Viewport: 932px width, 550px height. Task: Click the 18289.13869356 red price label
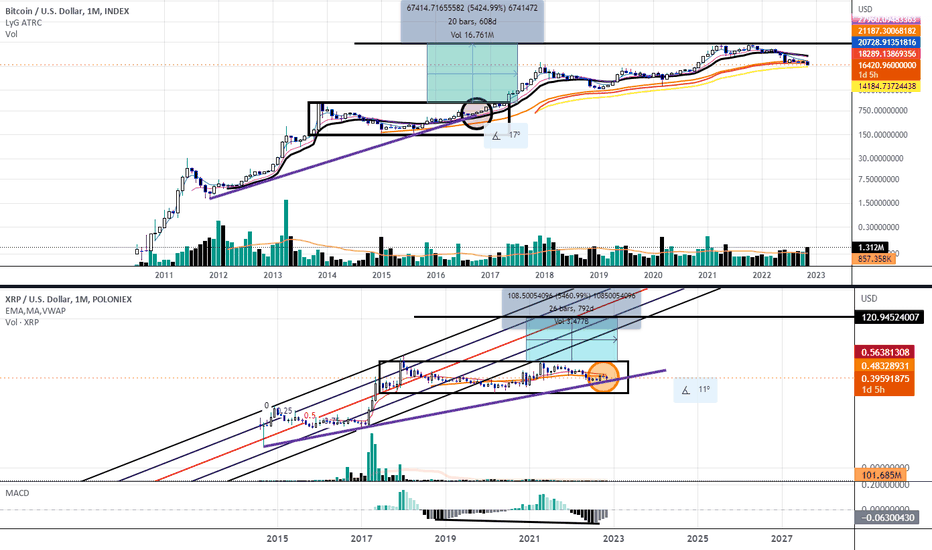click(x=886, y=54)
